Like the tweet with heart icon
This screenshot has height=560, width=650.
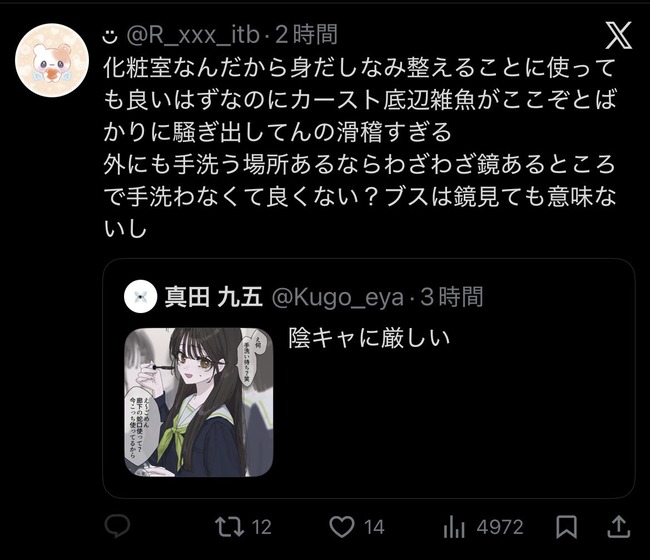342,527
